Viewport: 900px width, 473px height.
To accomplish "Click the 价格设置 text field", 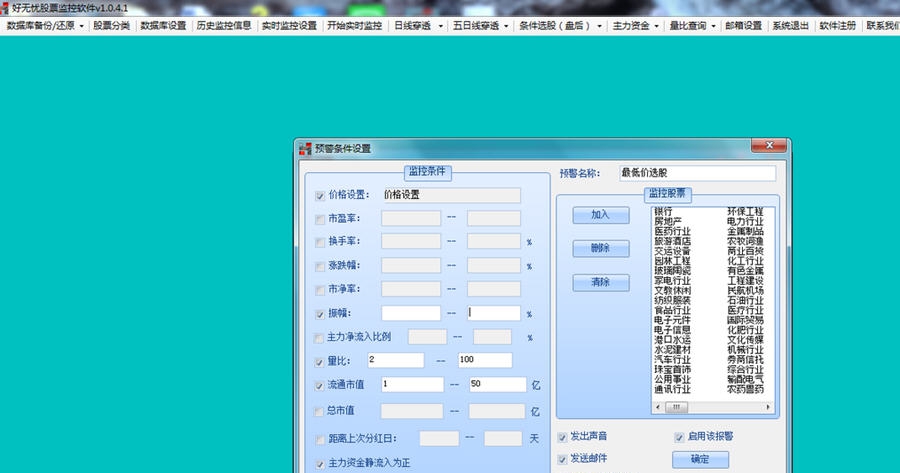I will pos(451,195).
